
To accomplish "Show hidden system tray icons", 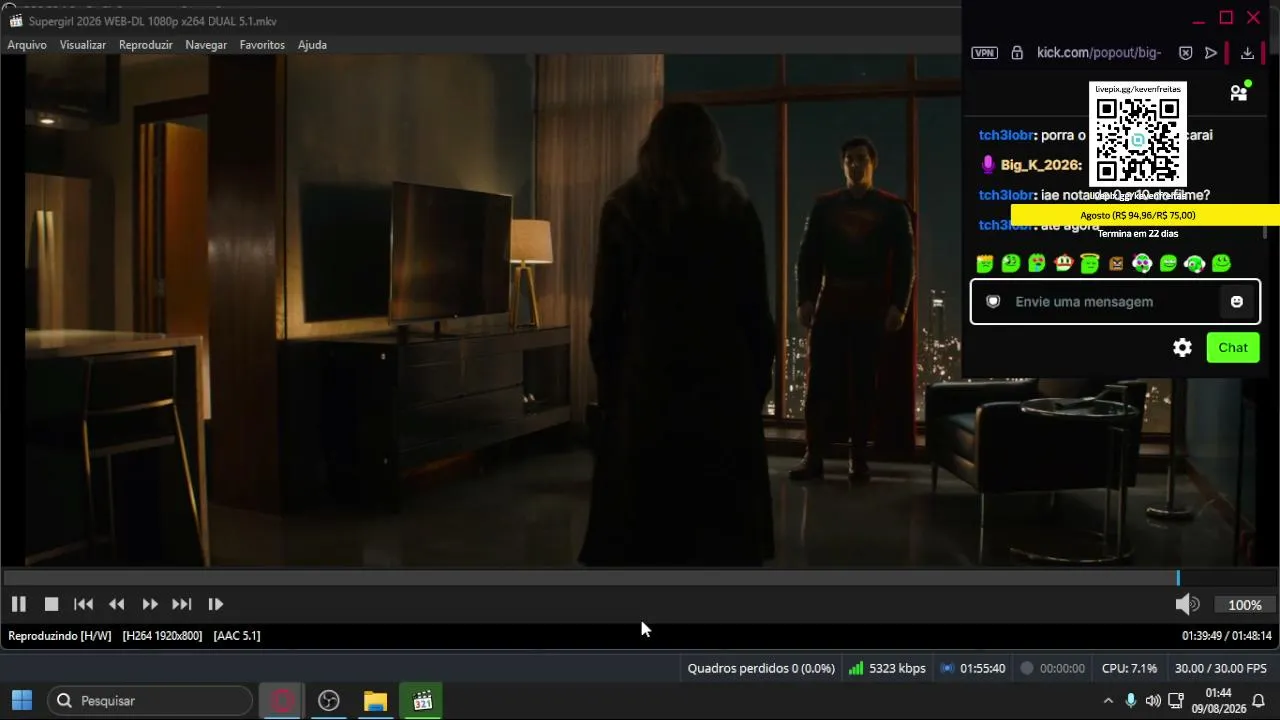I will pos(1108,701).
